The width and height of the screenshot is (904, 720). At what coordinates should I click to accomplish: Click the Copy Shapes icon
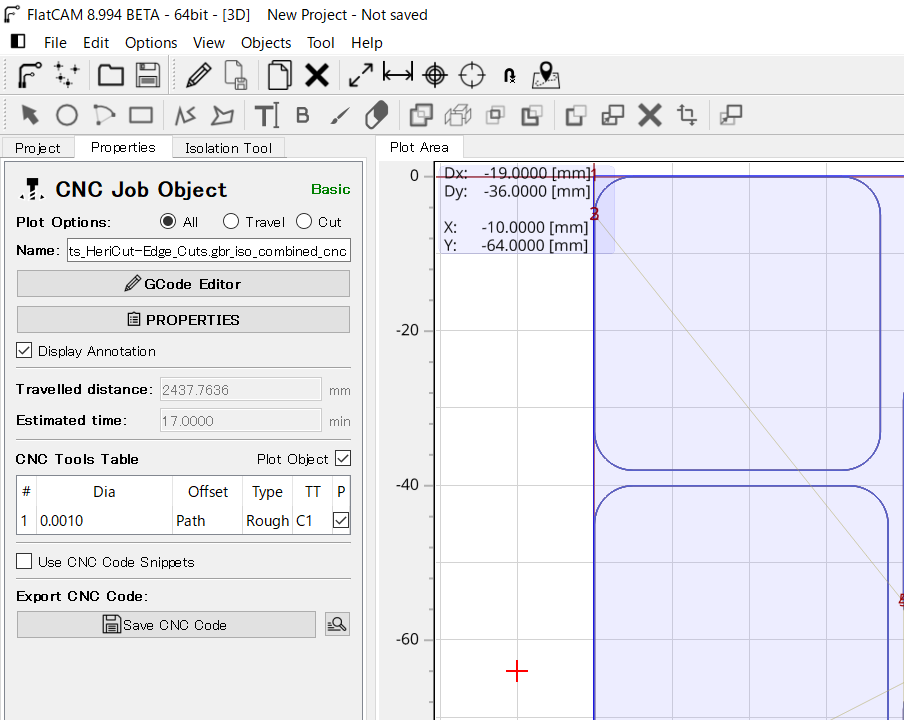613,115
